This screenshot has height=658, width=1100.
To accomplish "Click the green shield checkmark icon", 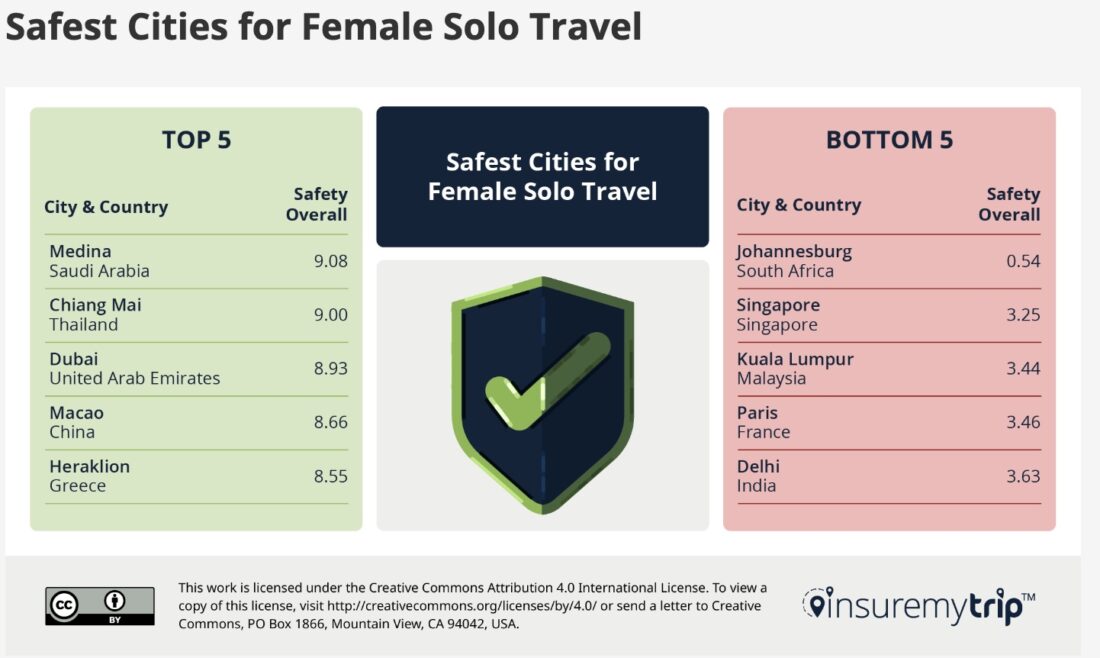I will click(x=542, y=395).
